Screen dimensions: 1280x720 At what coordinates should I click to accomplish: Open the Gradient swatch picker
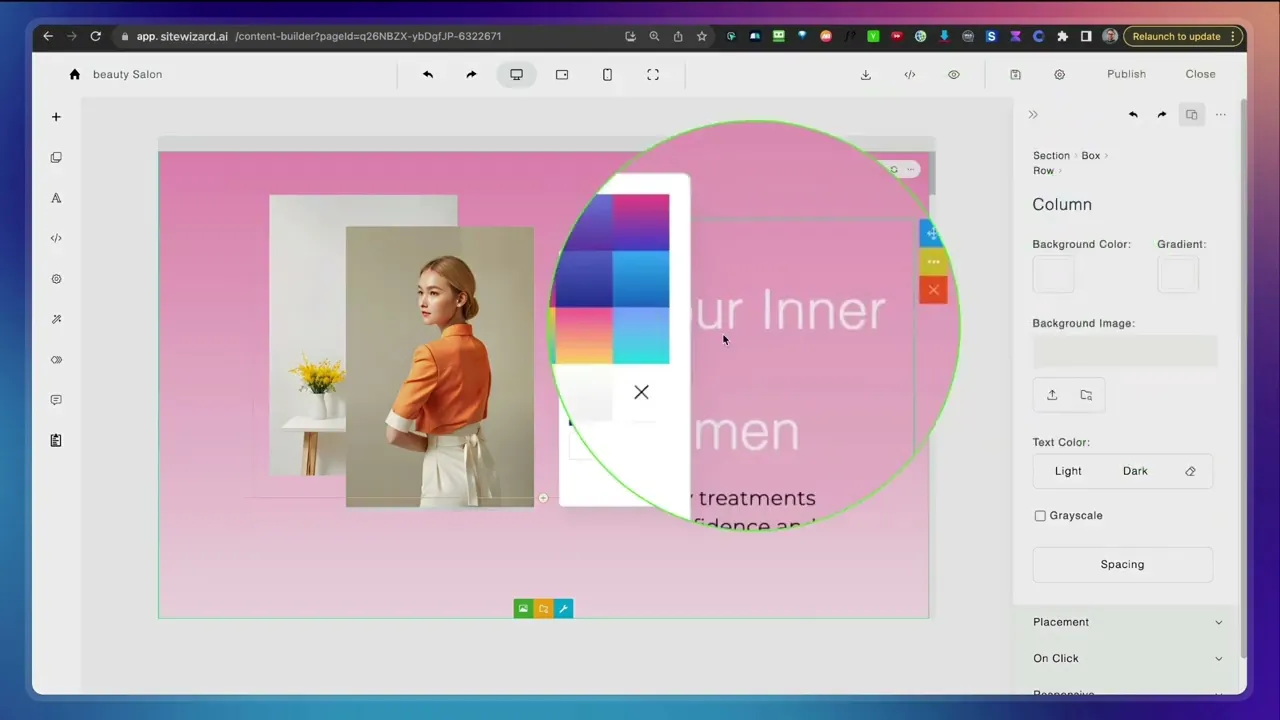[x=1178, y=274]
